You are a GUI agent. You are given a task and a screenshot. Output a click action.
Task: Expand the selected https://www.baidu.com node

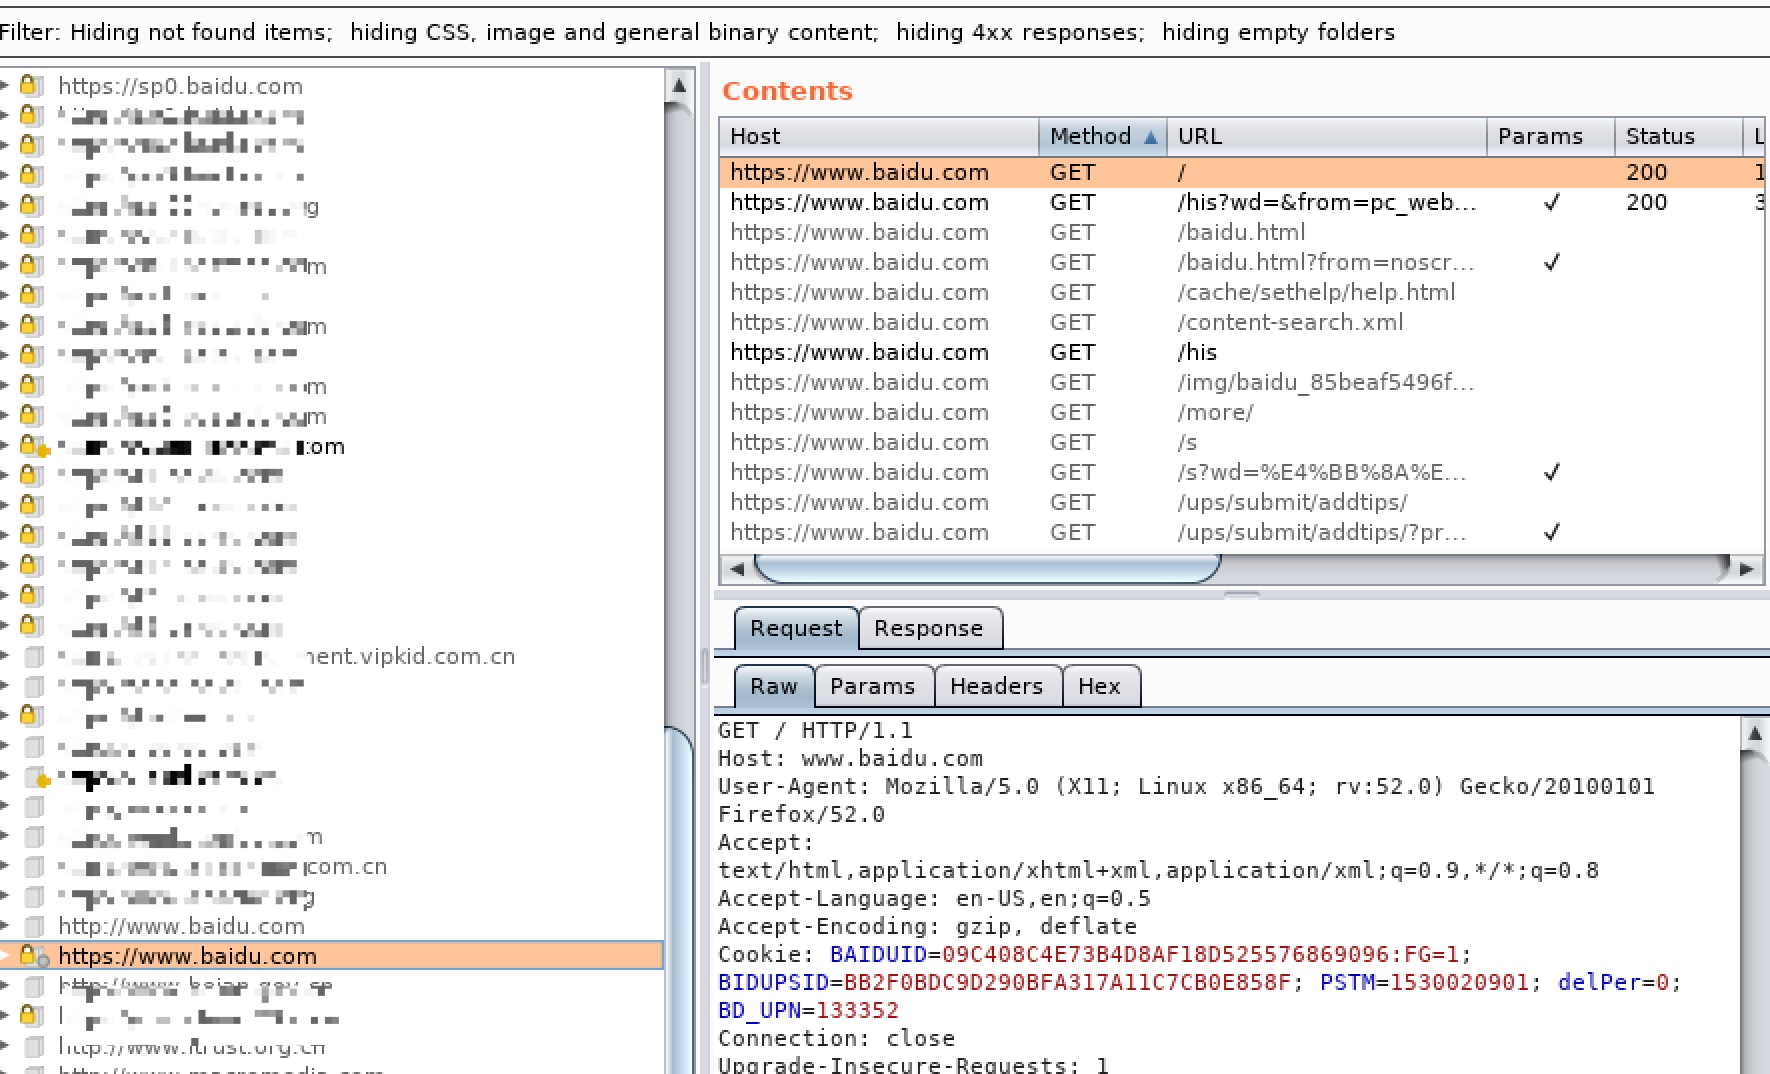[6, 956]
